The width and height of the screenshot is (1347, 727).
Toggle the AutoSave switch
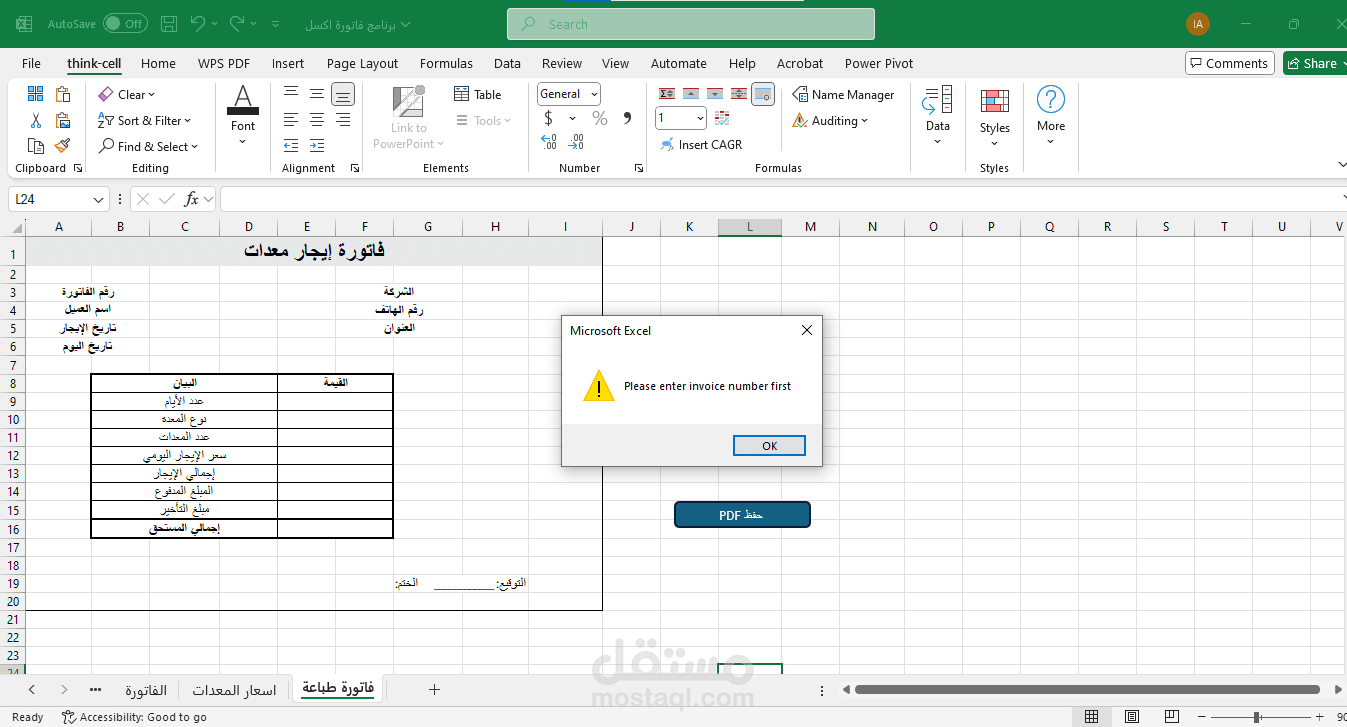point(125,23)
